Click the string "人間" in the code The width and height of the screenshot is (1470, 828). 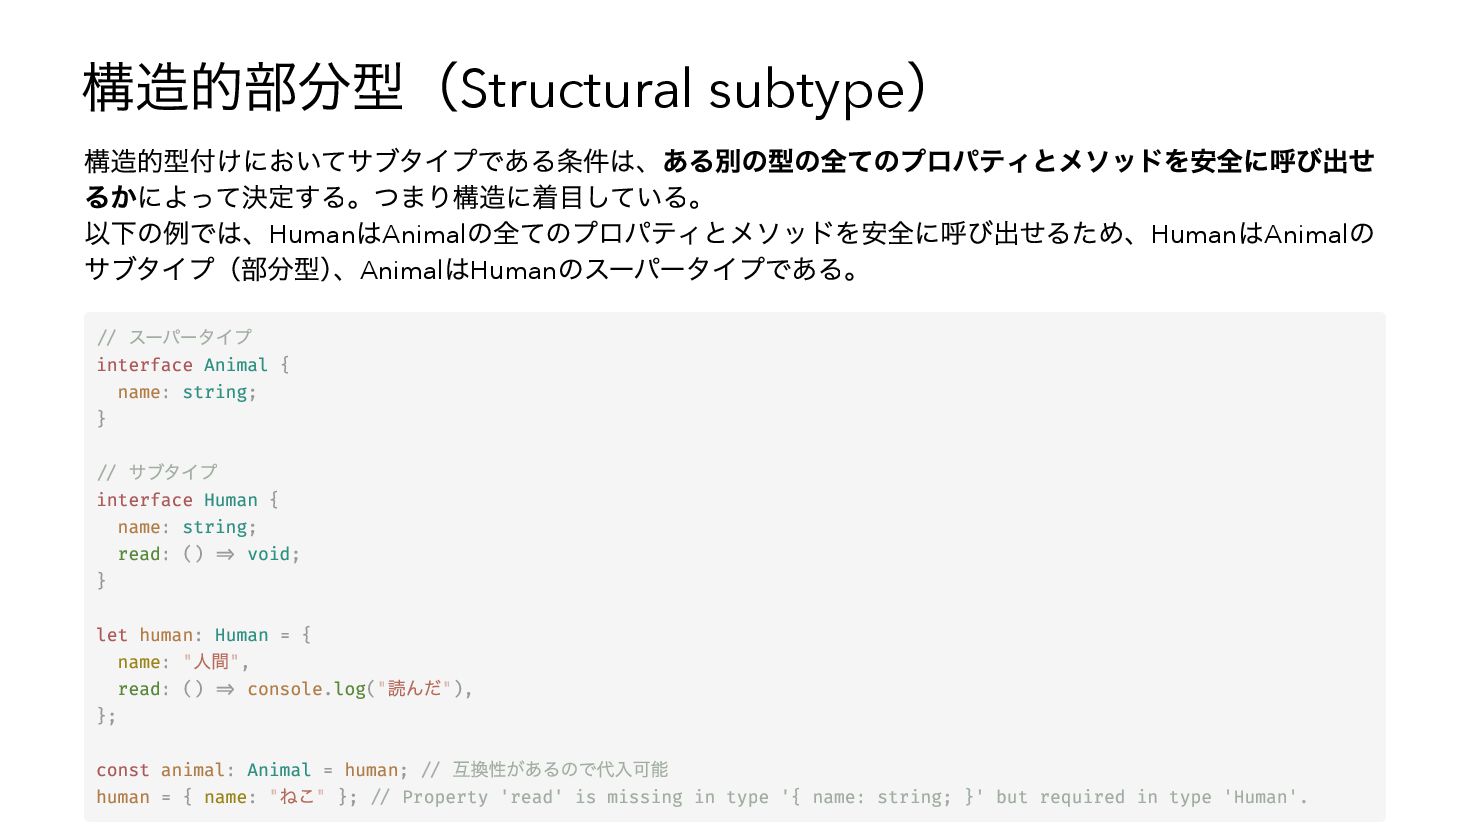tap(211, 662)
